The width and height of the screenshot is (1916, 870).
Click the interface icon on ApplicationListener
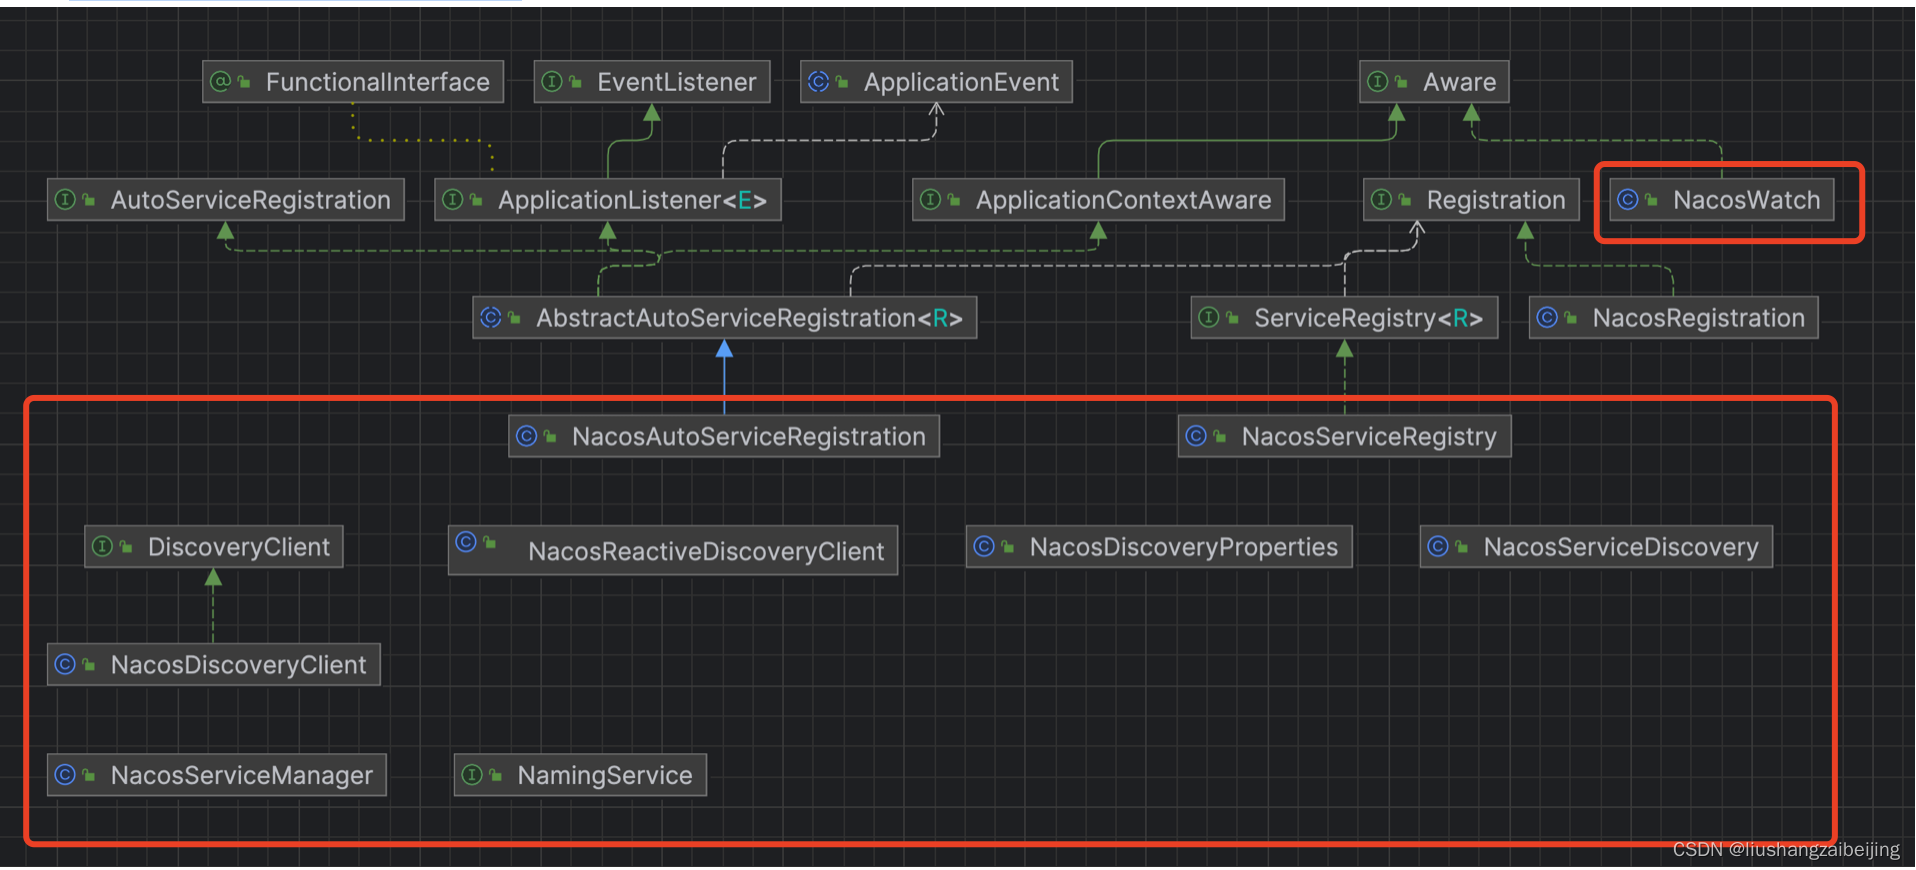click(x=453, y=199)
